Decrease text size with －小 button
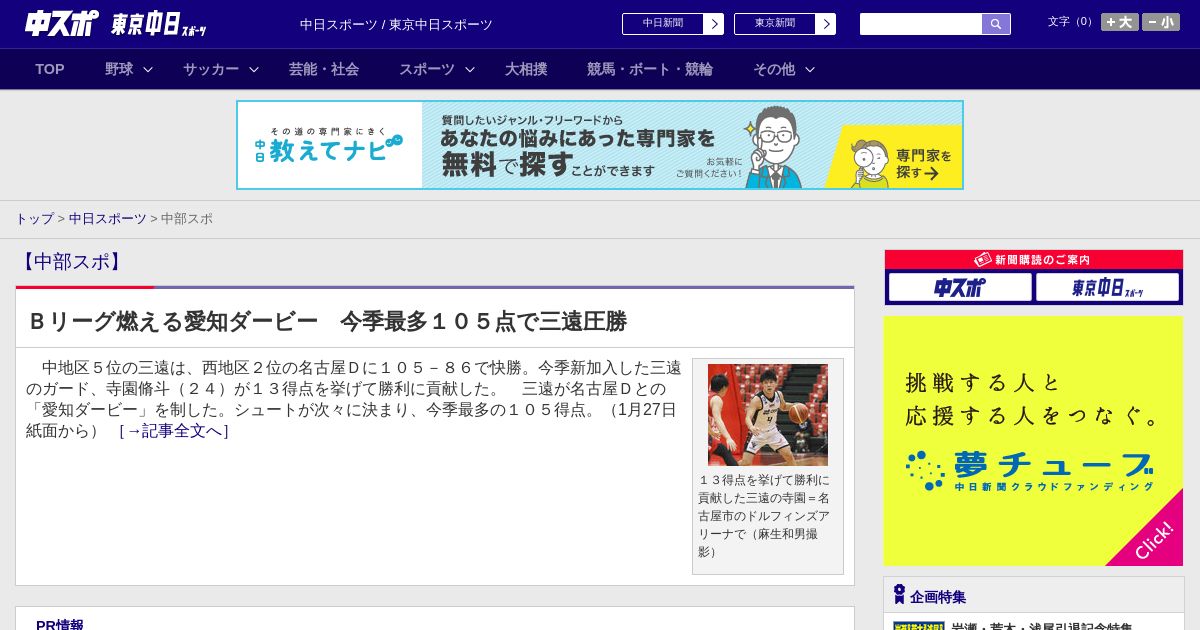Viewport: 1200px width, 630px height. (1161, 22)
